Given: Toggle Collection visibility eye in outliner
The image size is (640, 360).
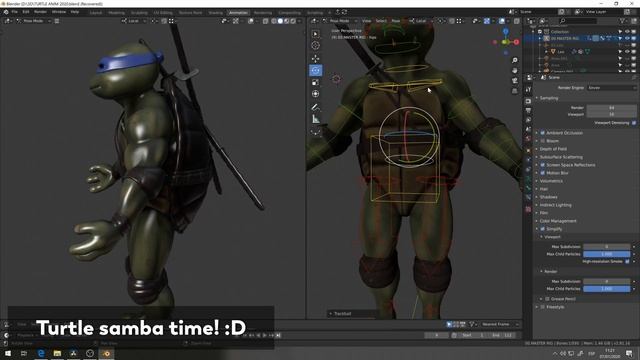Looking at the screenshot, I should coord(627,31).
